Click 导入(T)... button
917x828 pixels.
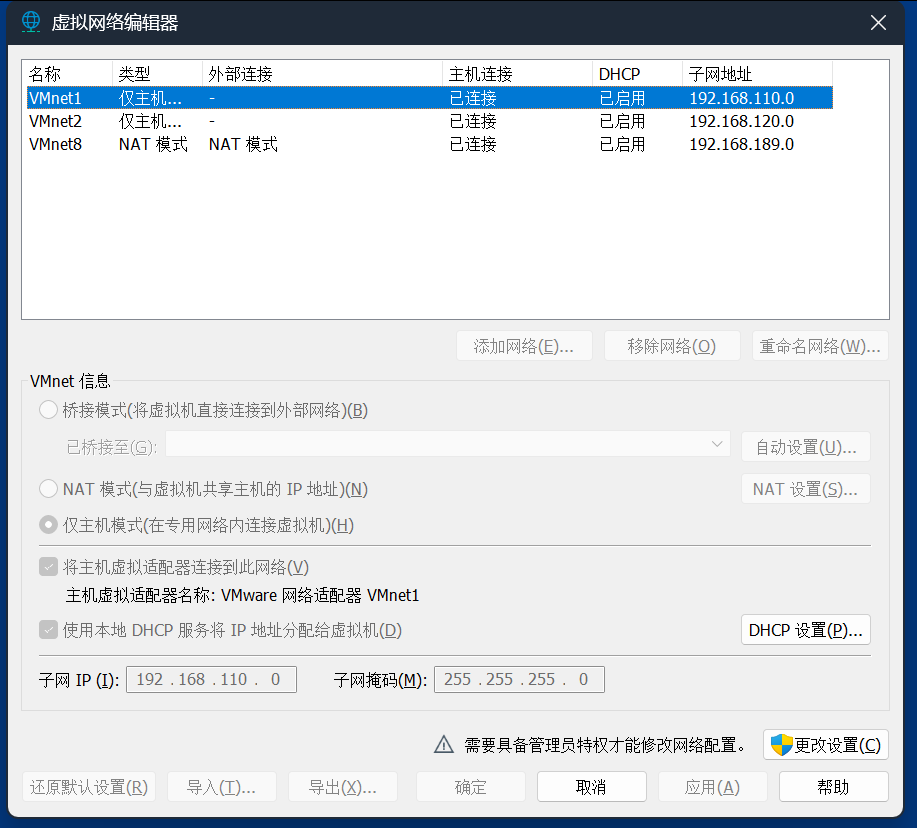click(x=222, y=787)
